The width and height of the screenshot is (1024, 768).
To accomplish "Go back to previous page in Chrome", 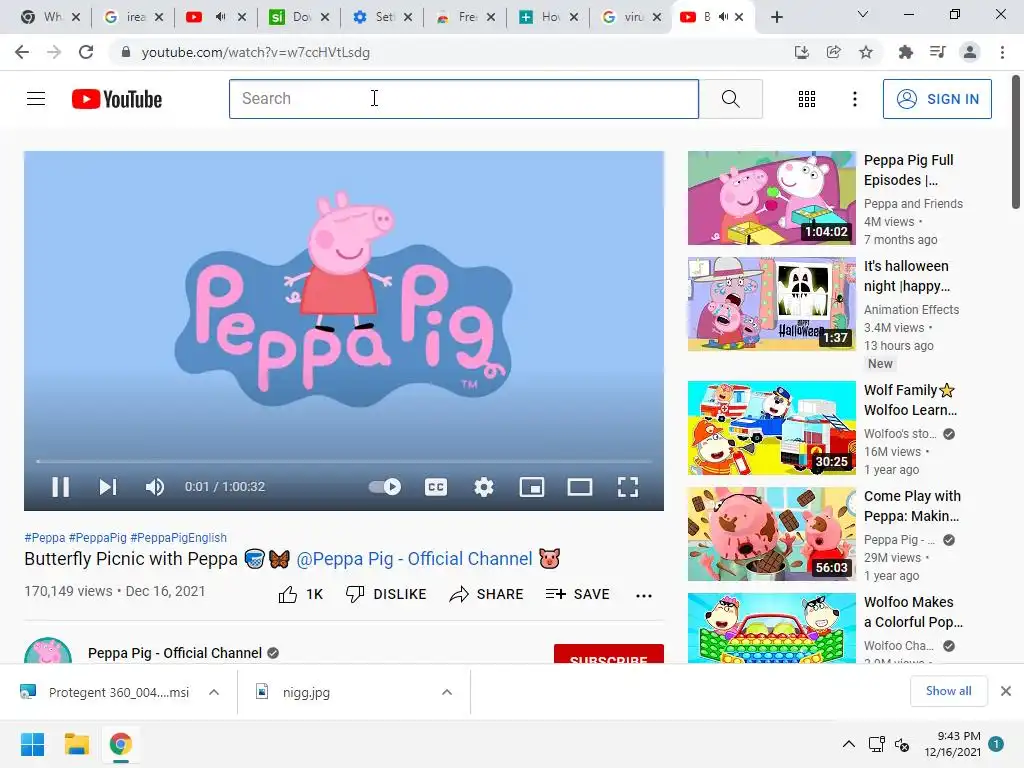I will [22, 52].
